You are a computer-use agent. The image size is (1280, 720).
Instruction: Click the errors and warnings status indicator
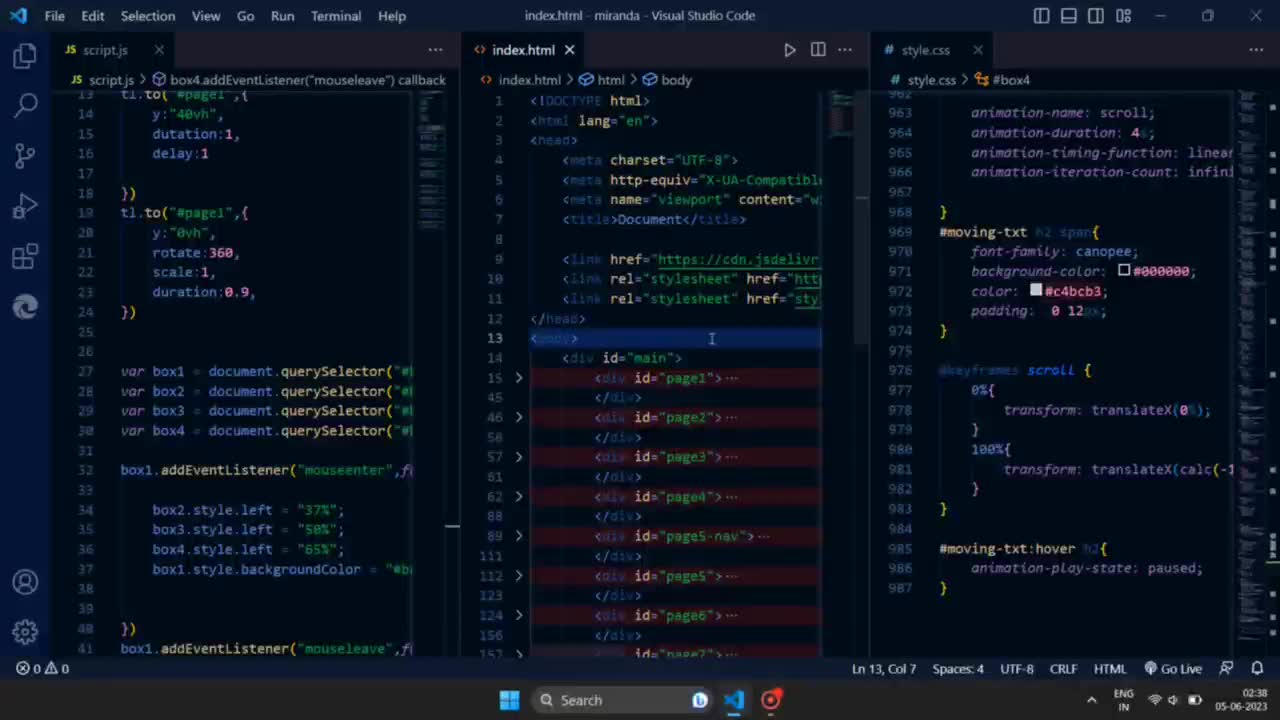[x=42, y=669]
